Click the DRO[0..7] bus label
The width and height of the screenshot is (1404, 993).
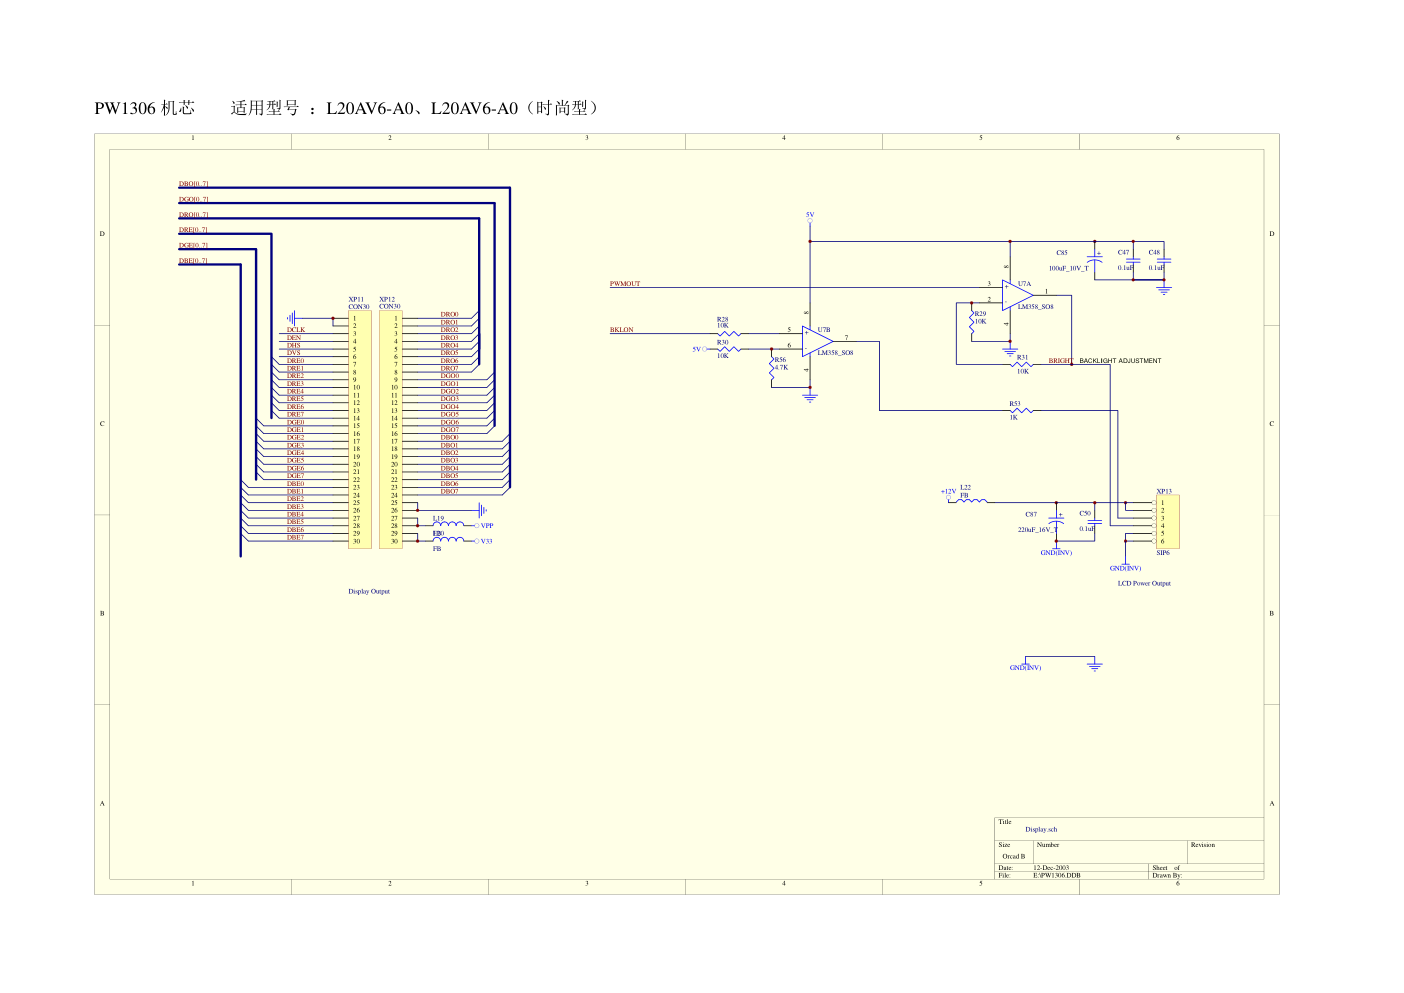tap(194, 215)
